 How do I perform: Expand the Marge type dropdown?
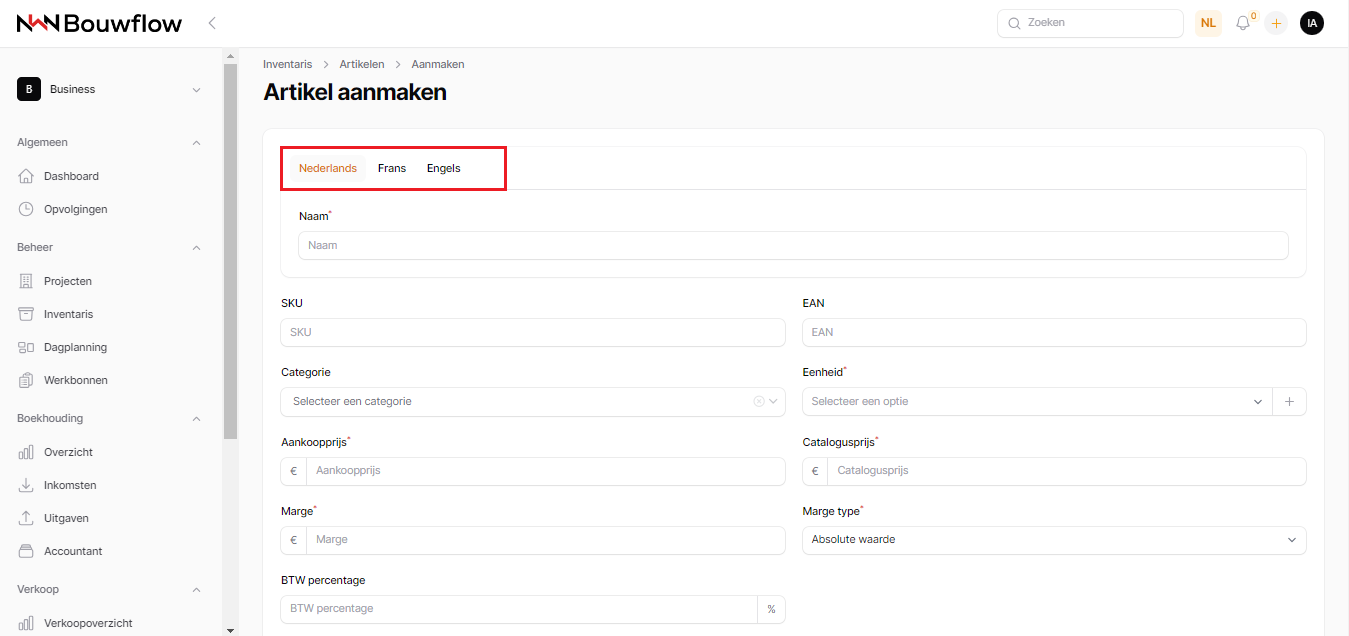point(1053,540)
